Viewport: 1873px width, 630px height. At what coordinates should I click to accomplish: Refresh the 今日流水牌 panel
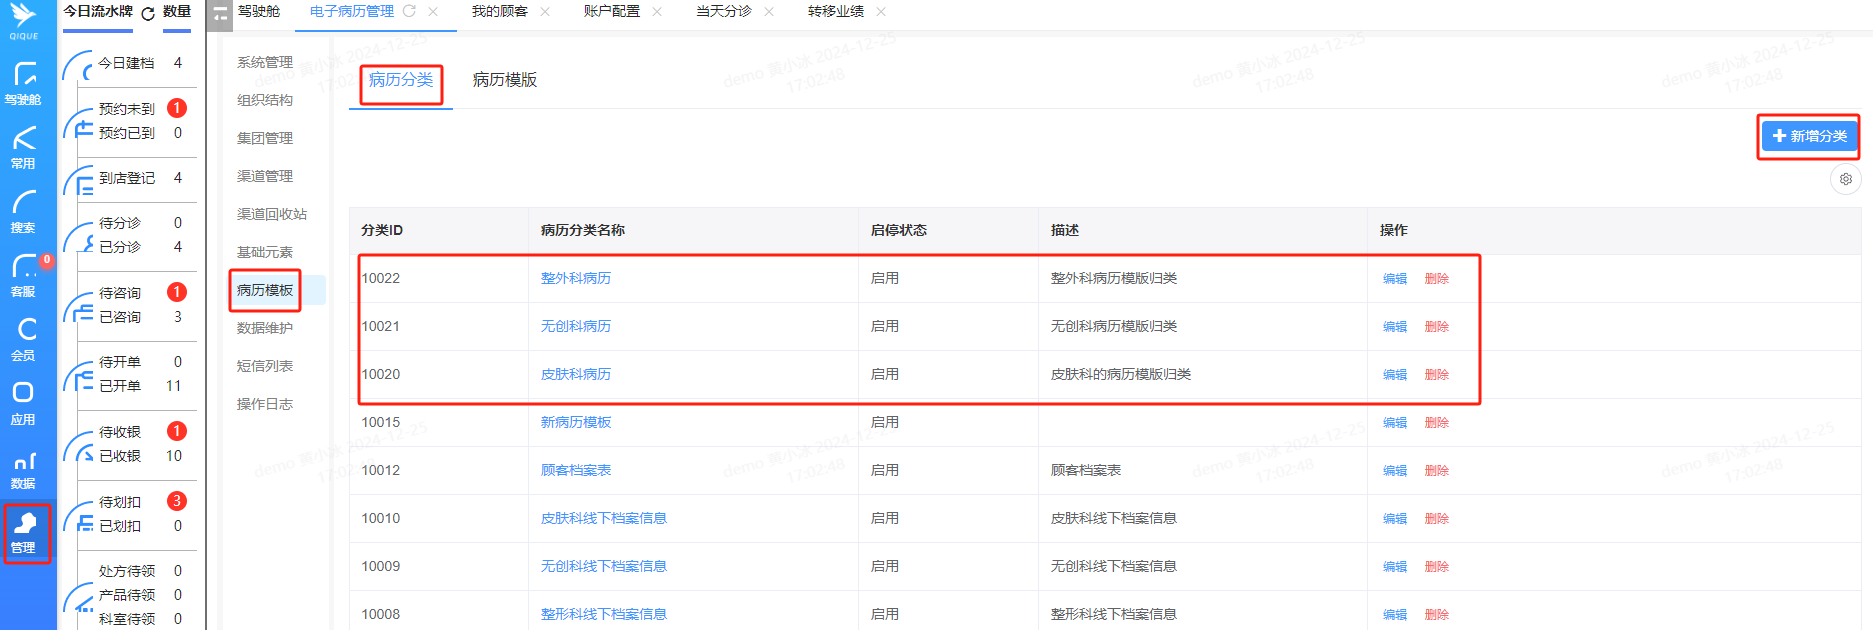click(148, 13)
